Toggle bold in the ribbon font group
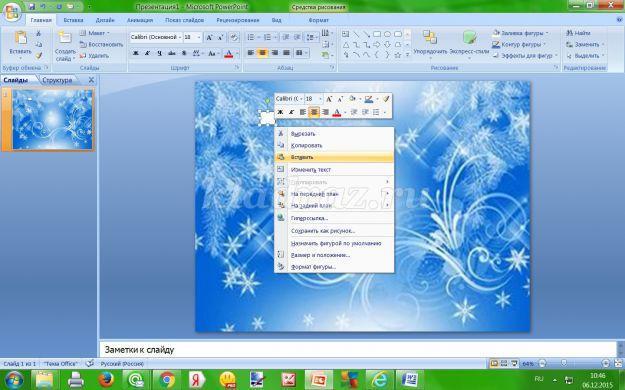This screenshot has width=625, height=390. point(136,53)
